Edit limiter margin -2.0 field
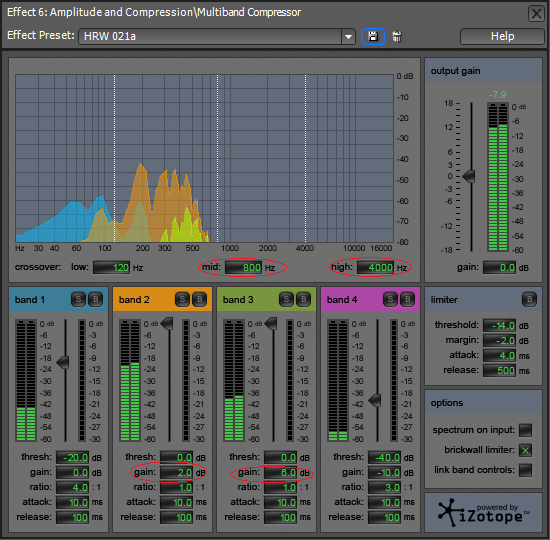The height and width of the screenshot is (540, 550). [499, 340]
